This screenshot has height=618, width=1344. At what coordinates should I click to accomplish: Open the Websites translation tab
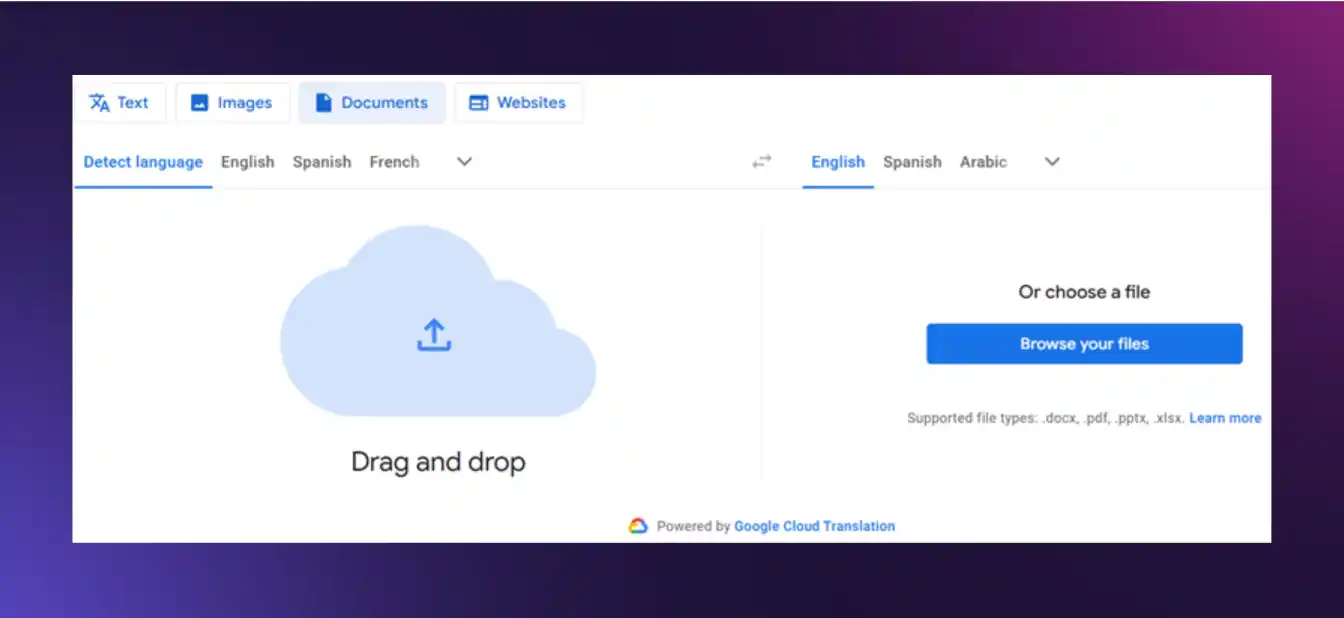point(518,103)
